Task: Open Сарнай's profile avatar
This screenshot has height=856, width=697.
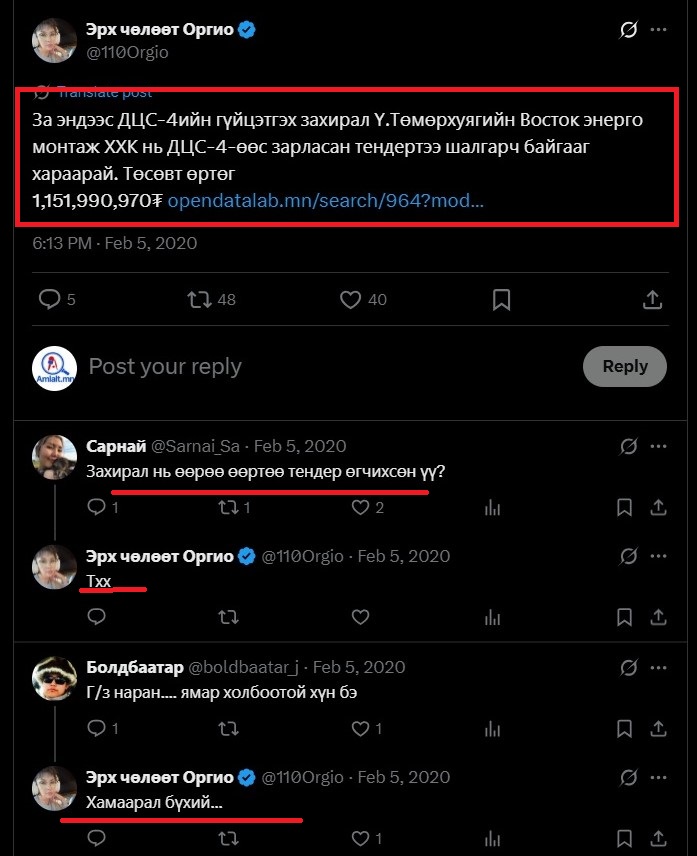Action: tap(55, 457)
